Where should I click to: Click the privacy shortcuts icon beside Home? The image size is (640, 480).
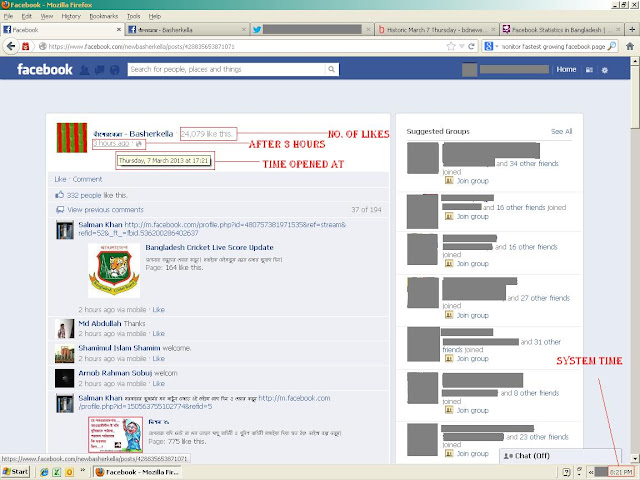pos(589,70)
